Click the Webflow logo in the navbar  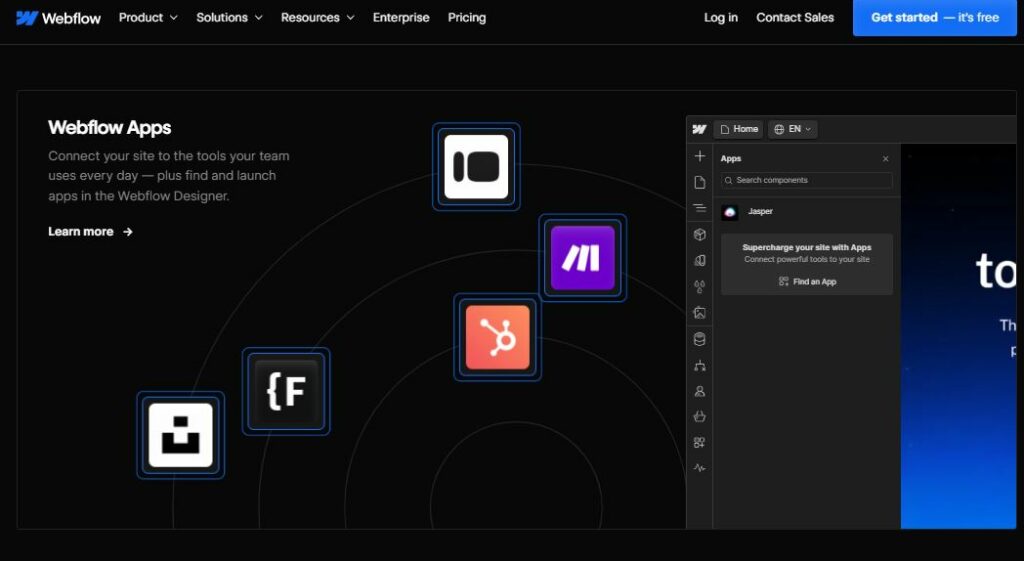pos(58,18)
